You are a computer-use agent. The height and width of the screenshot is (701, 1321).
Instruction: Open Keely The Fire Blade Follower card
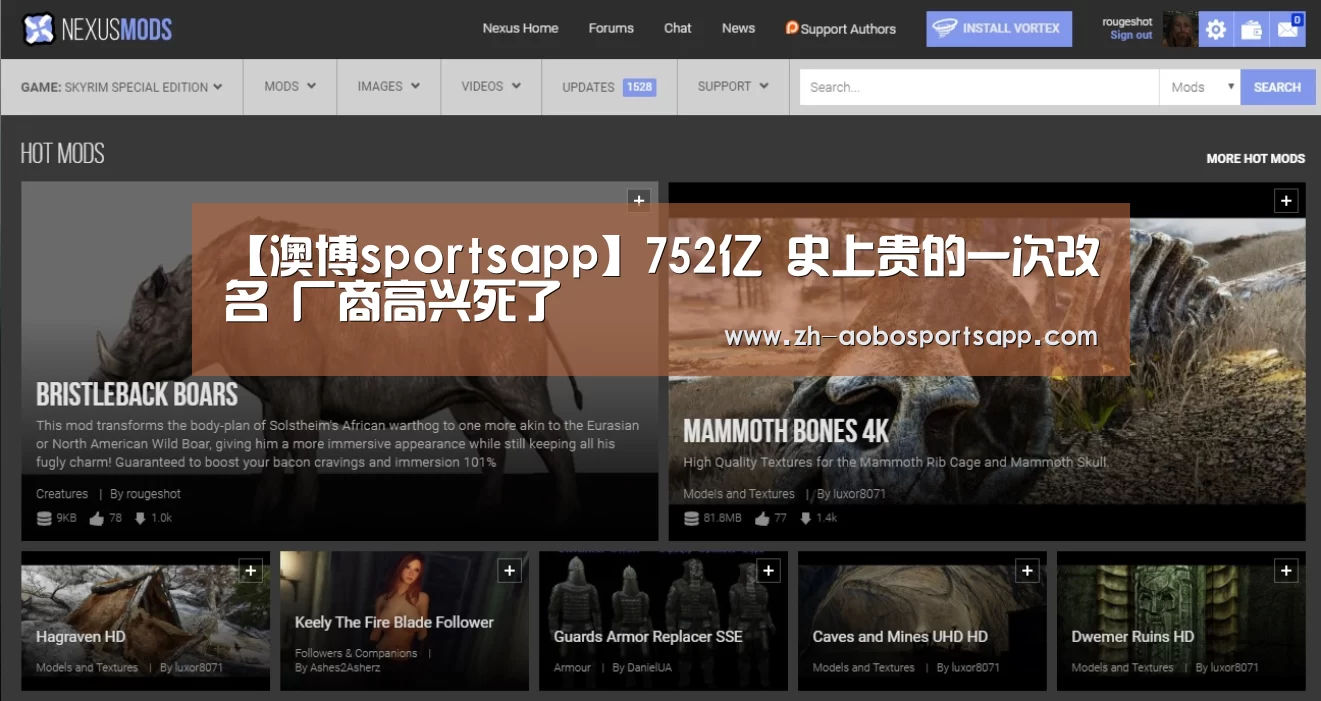(x=404, y=621)
